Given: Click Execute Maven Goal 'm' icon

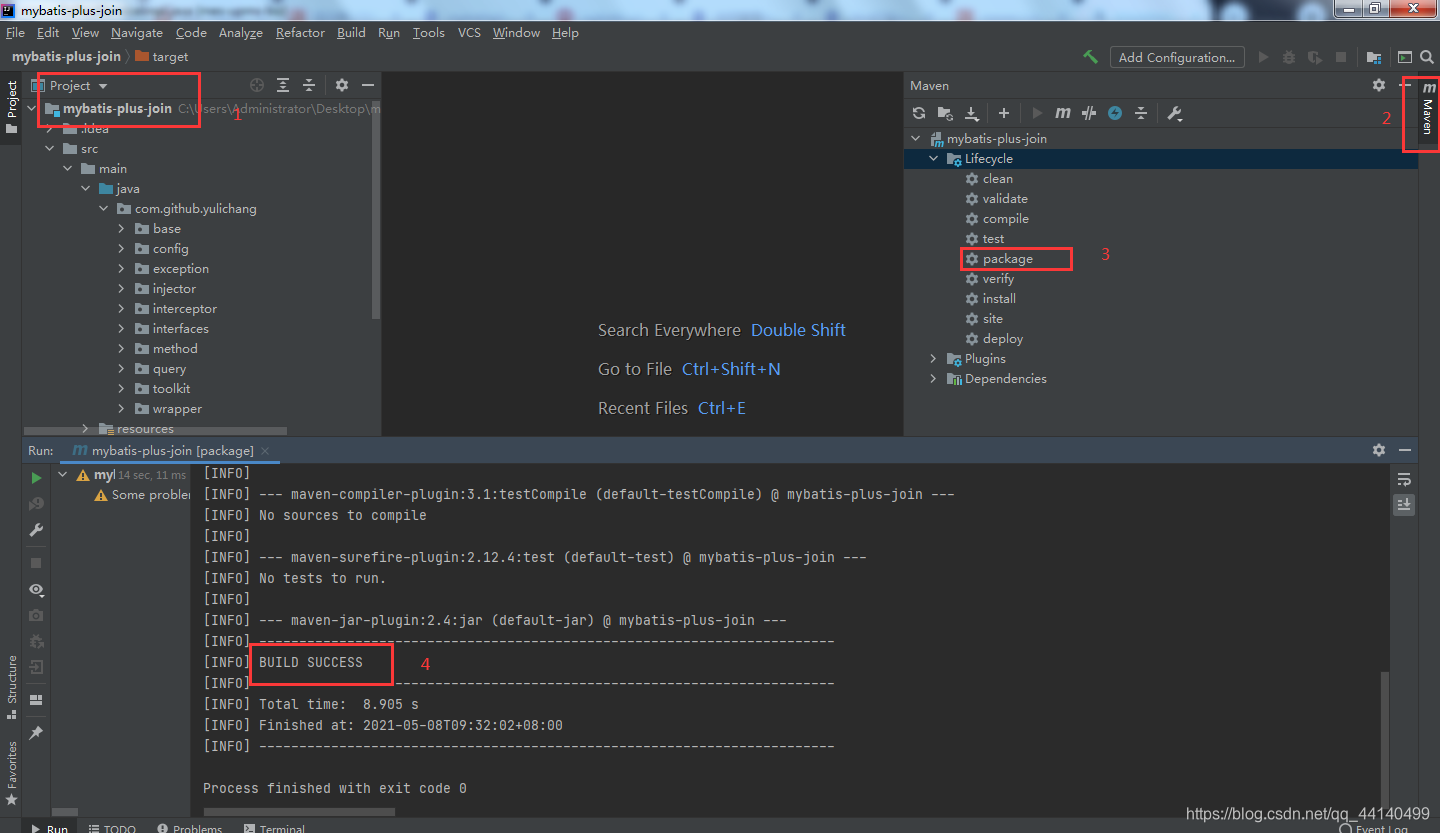Looking at the screenshot, I should 1063,113.
